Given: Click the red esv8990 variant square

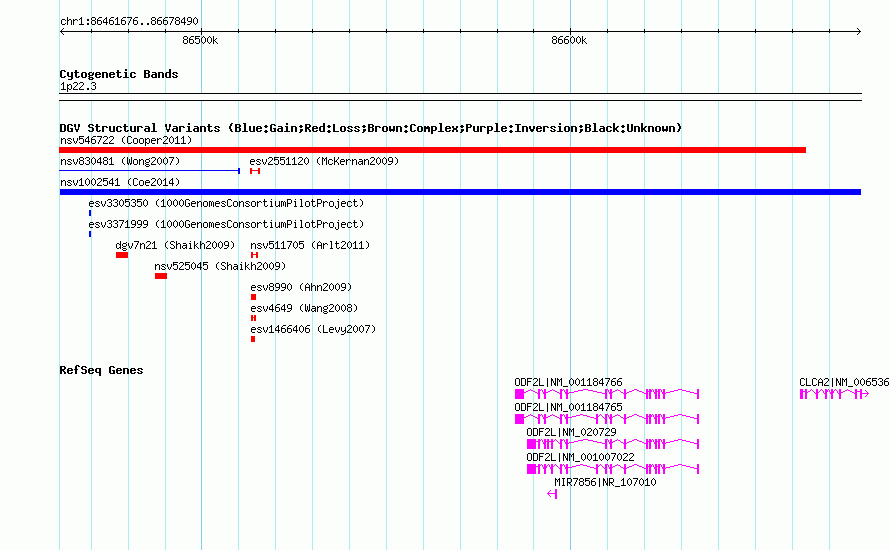Looking at the screenshot, I should [x=253, y=297].
